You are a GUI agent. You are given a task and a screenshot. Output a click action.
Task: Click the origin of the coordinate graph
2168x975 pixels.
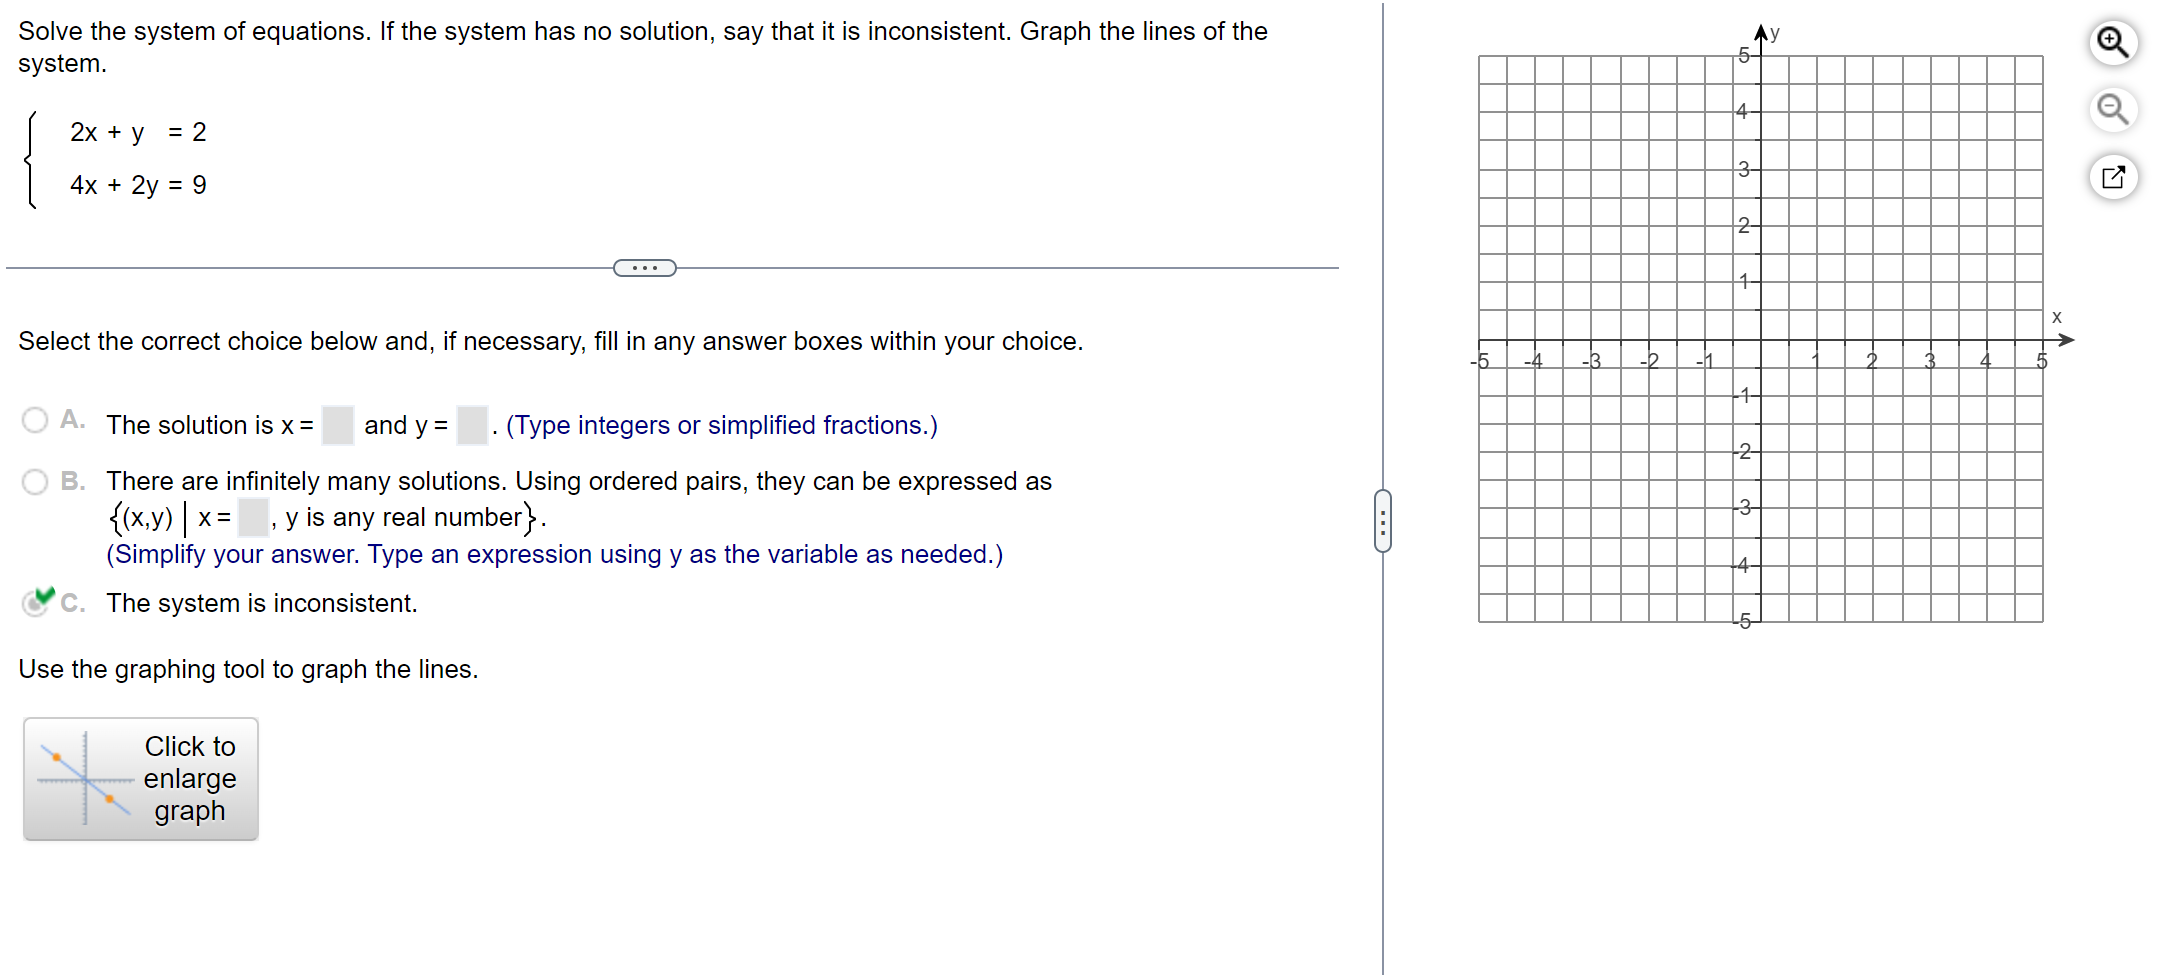1758,339
